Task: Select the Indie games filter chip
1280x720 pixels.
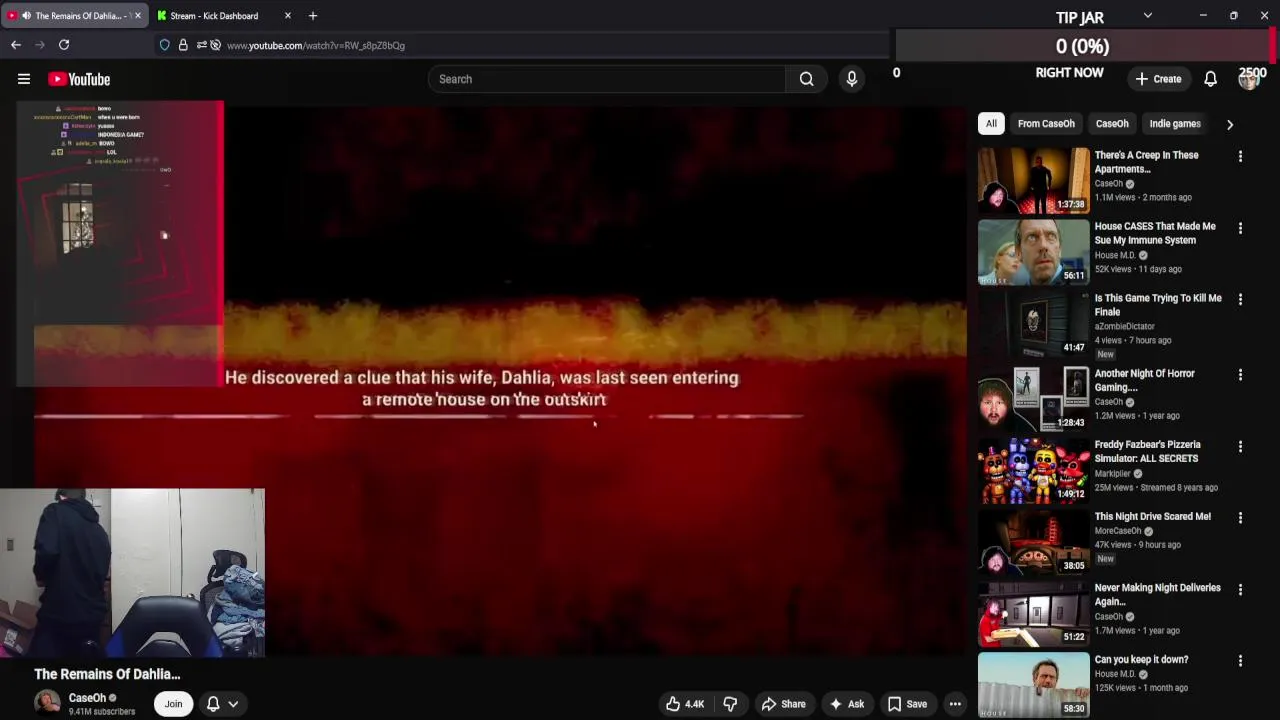Action: coord(1175,124)
